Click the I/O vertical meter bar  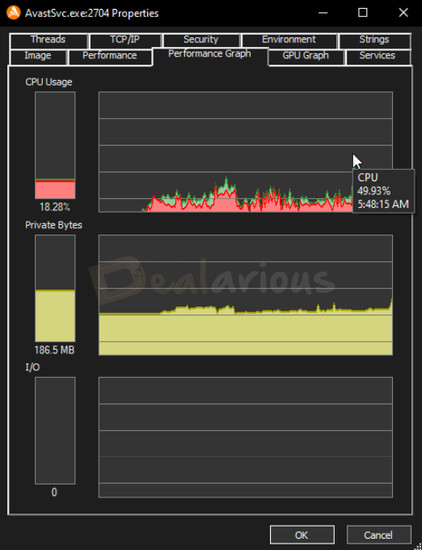(55, 431)
